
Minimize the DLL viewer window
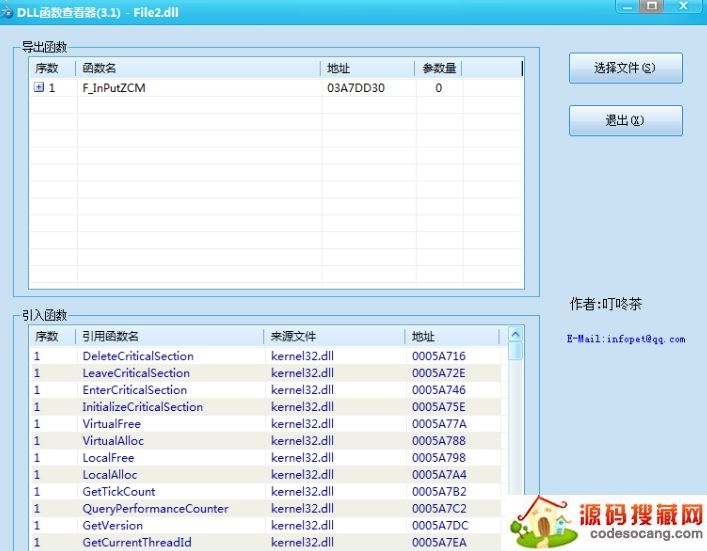tap(625, 6)
